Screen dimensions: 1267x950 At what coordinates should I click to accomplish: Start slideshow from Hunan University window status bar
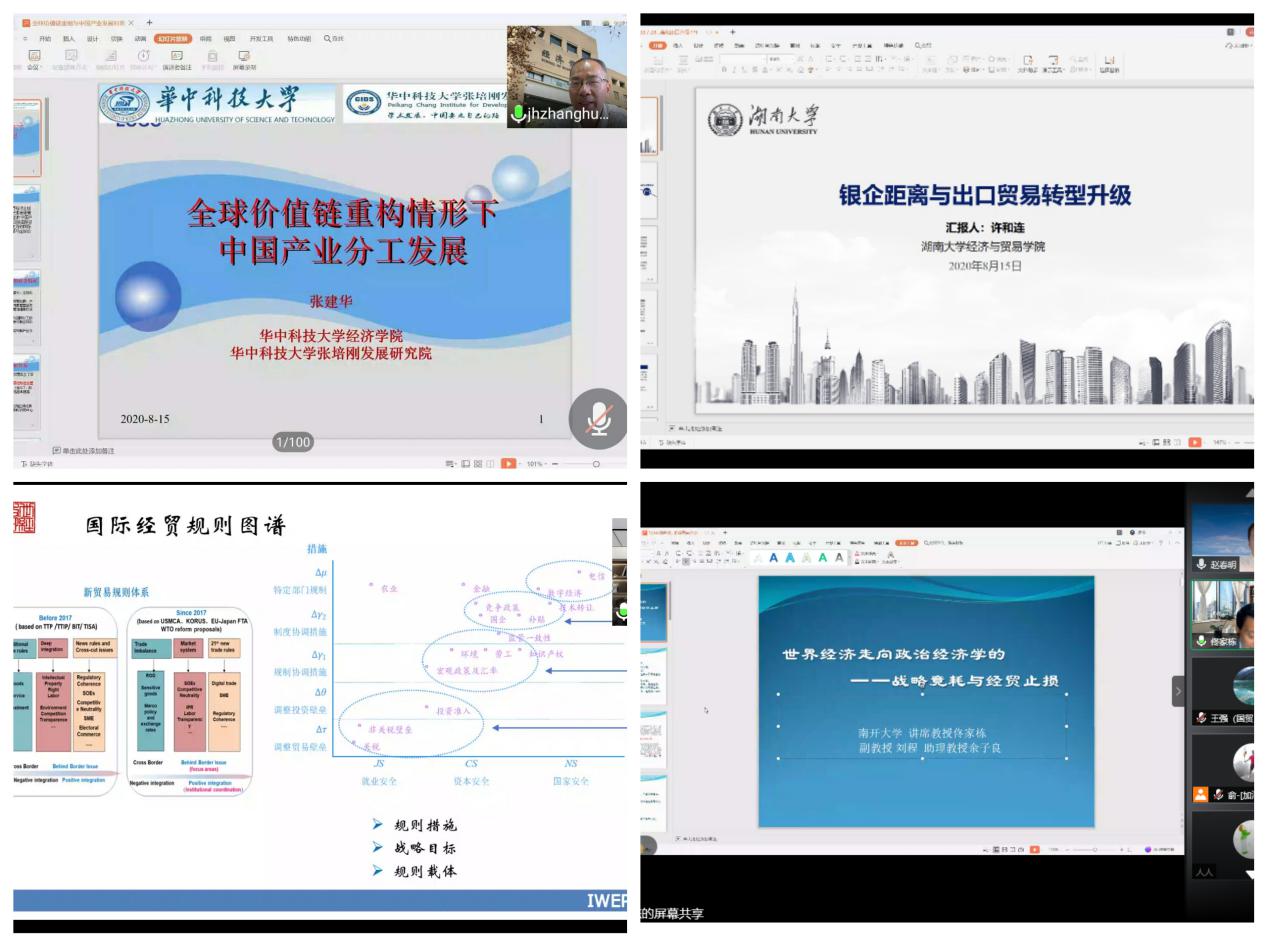(1195, 442)
